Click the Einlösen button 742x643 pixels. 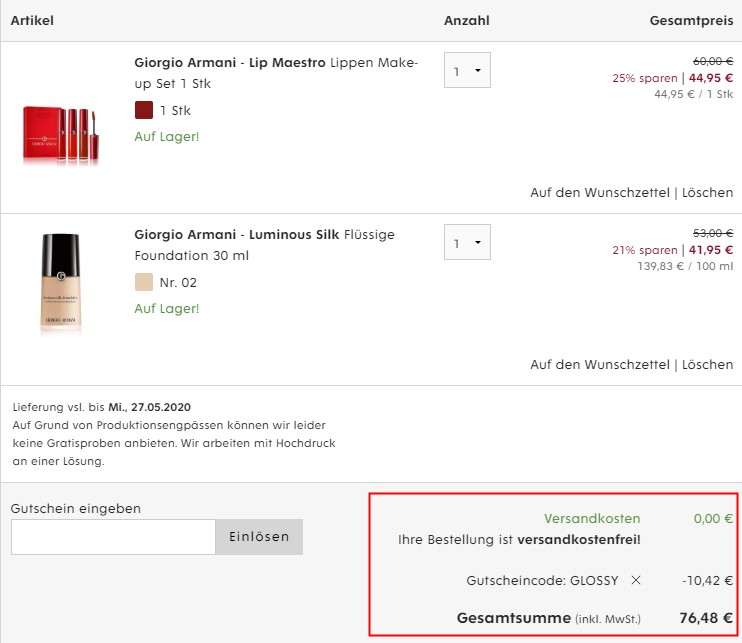[259, 537]
